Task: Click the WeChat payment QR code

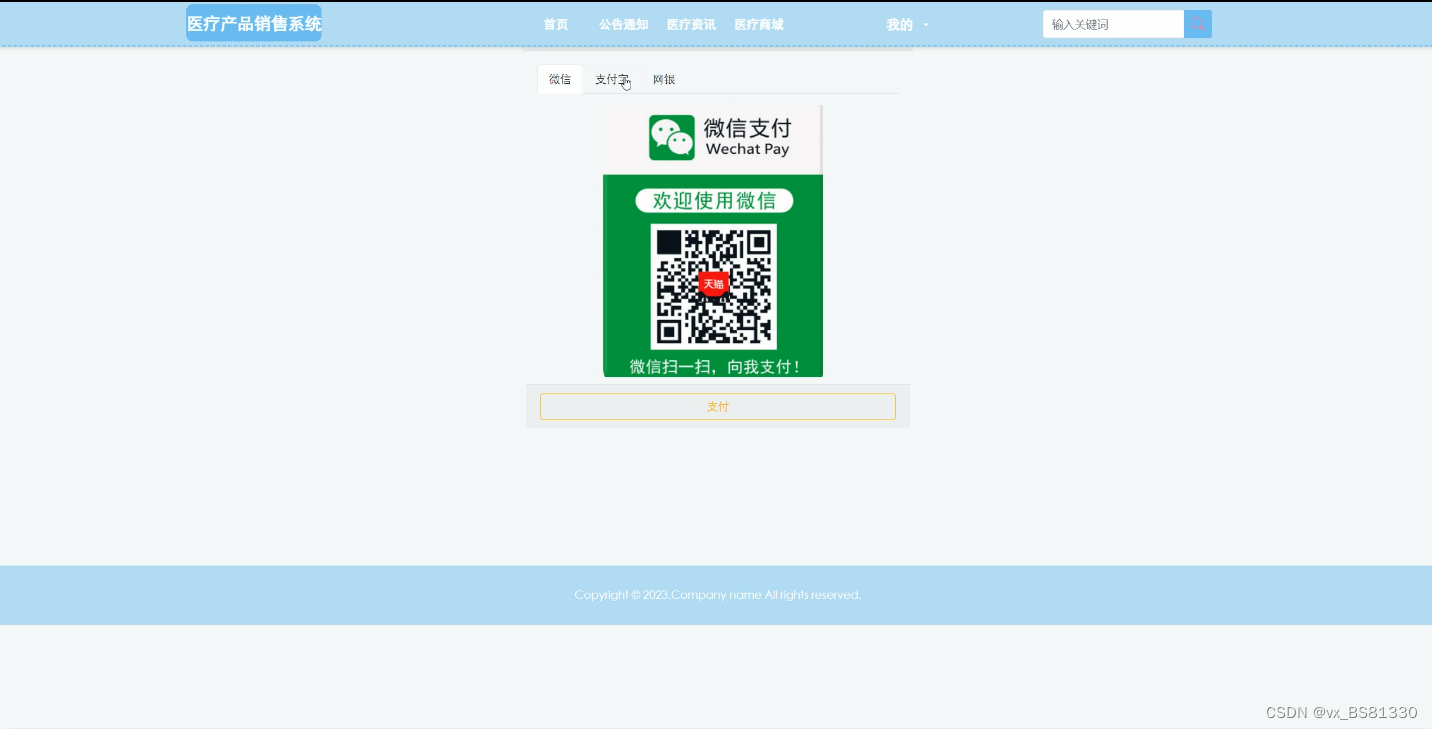Action: [x=714, y=286]
